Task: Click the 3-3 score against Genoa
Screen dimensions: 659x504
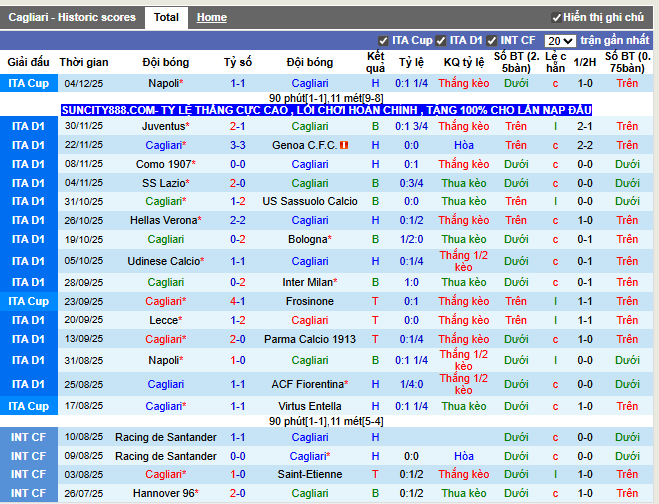Action: (x=237, y=145)
